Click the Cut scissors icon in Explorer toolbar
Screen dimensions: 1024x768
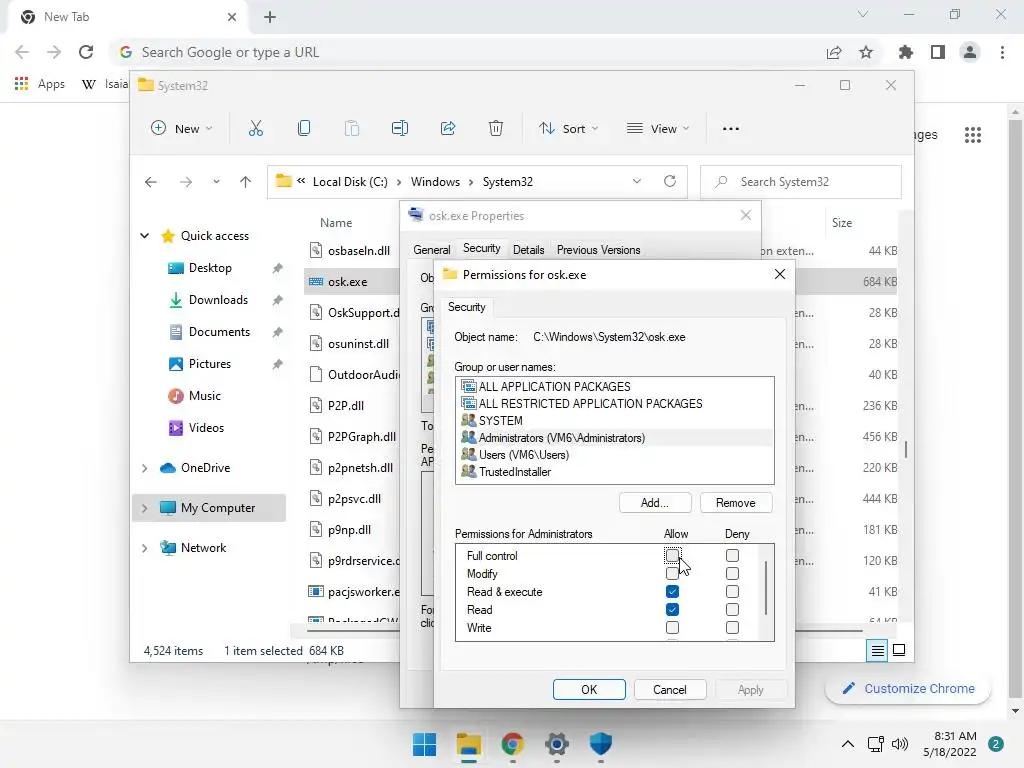pyautogui.click(x=255, y=129)
